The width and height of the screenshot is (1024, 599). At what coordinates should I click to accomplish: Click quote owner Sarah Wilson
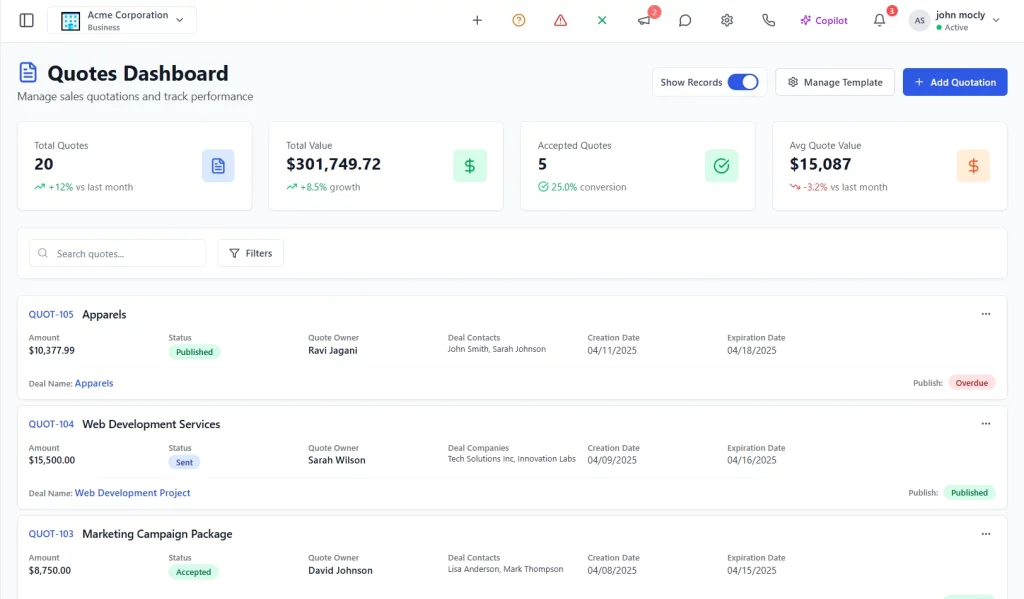coord(337,460)
